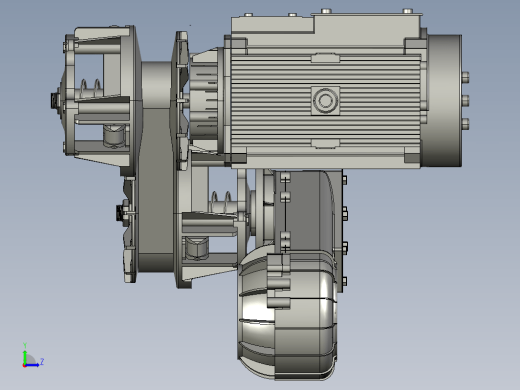Click the blue Z axis of the triad

(33, 365)
